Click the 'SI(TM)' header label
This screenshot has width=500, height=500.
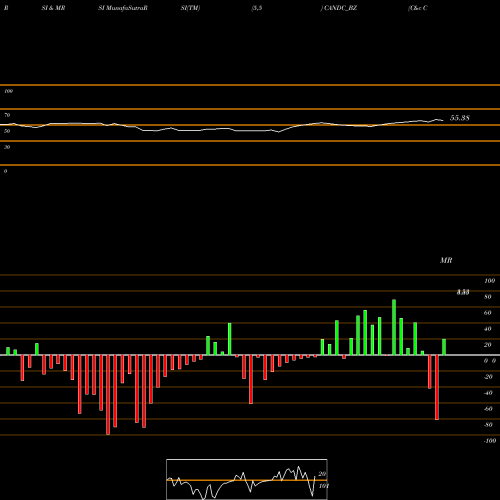190,8
